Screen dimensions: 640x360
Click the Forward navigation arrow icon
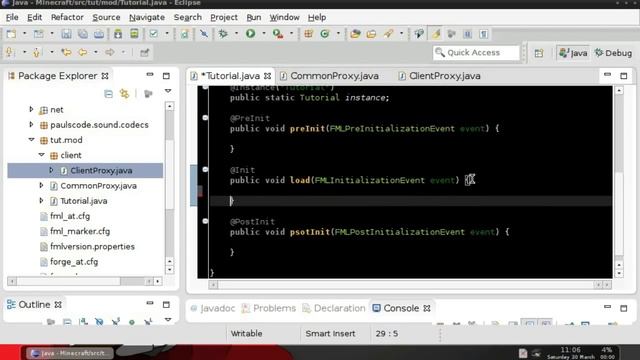[110, 52]
